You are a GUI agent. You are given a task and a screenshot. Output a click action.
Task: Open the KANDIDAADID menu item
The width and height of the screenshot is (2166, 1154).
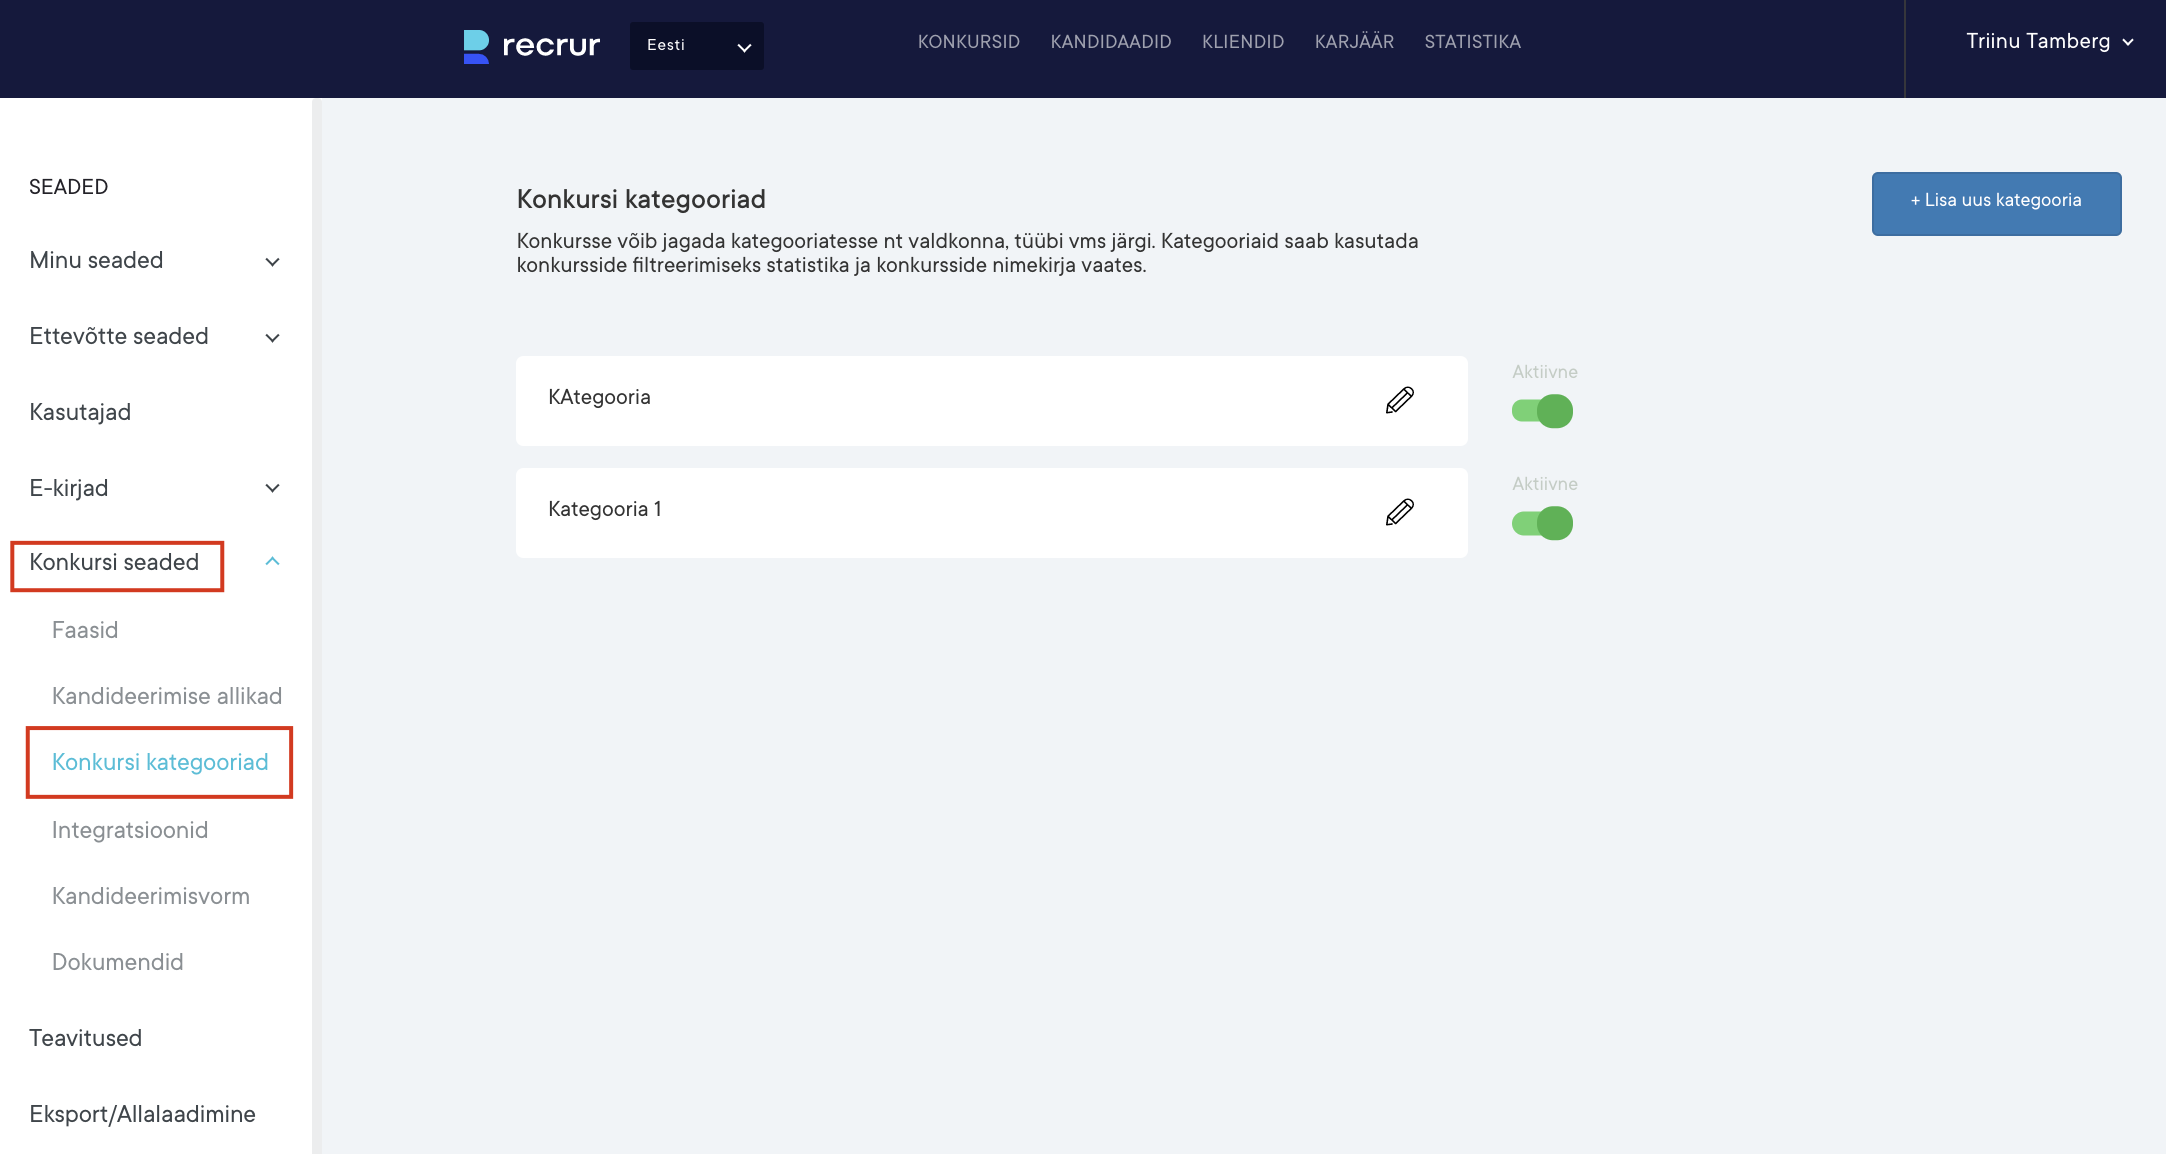1110,42
